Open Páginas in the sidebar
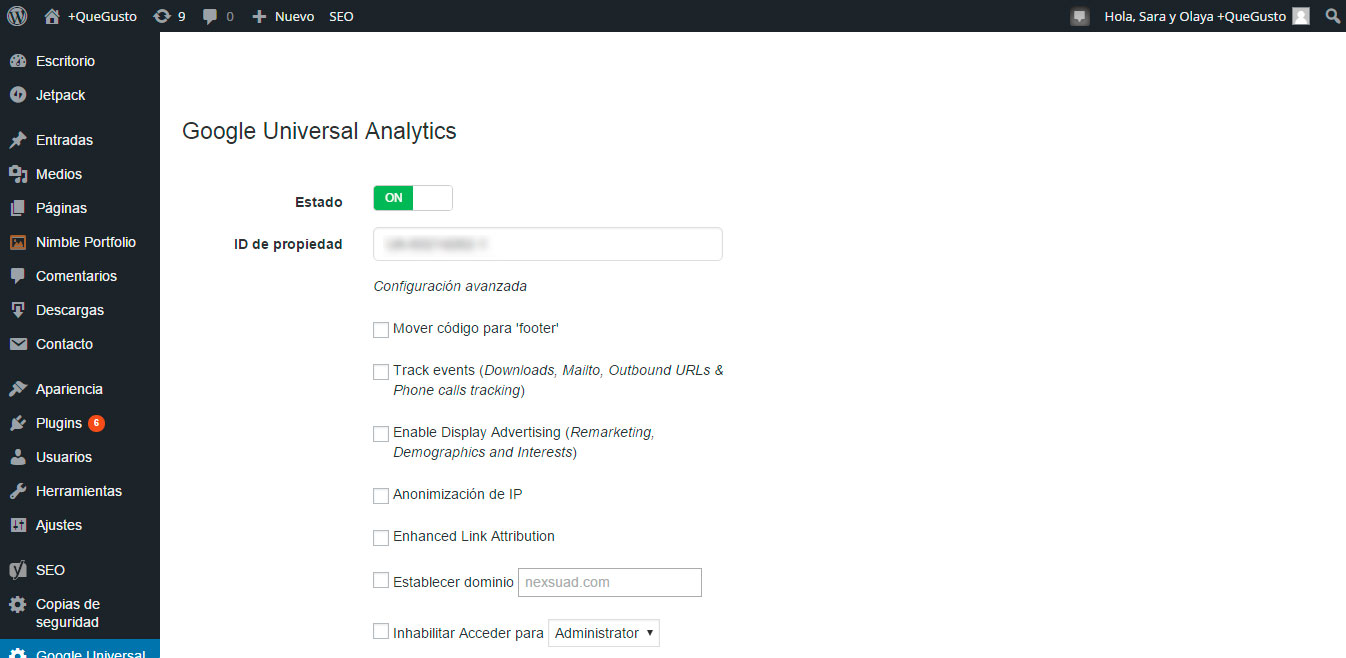Image resolution: width=1346 pixels, height=658 pixels. (x=61, y=208)
